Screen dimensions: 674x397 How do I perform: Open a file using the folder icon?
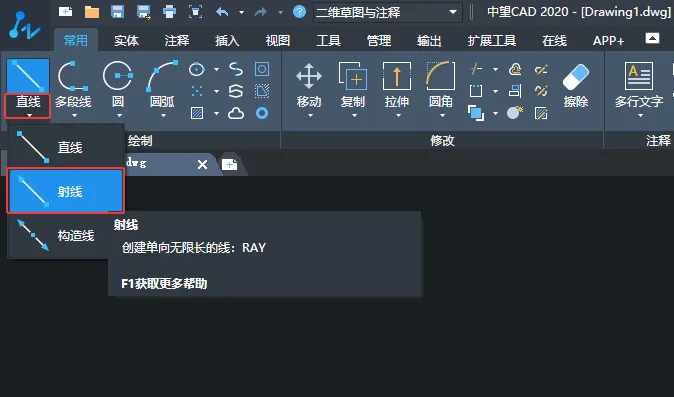92,12
